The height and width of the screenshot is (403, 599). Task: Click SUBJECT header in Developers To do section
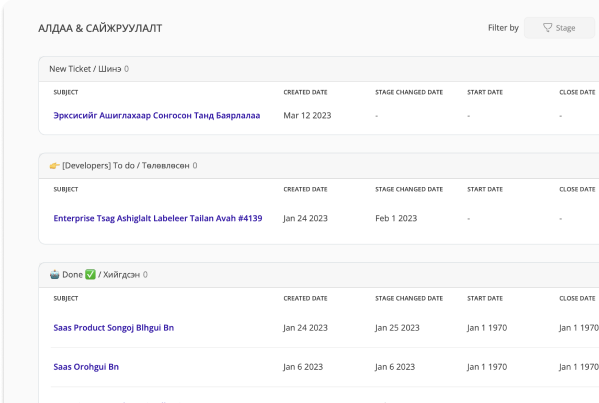[x=66, y=189]
